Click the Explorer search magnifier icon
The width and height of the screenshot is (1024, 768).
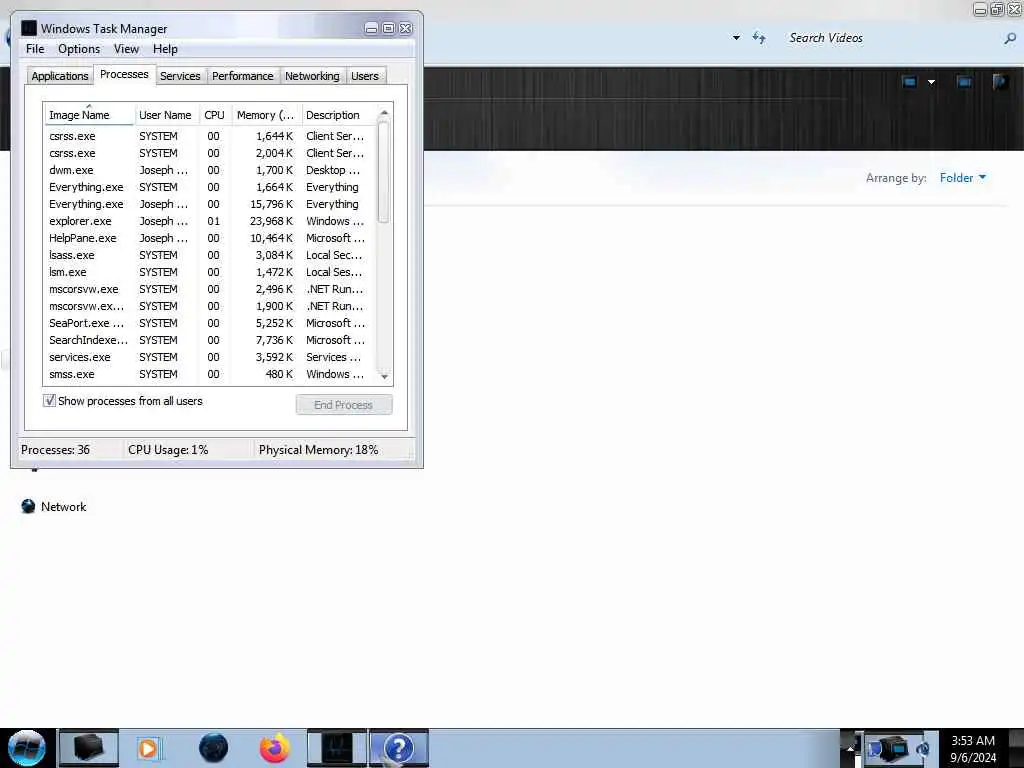point(1010,39)
